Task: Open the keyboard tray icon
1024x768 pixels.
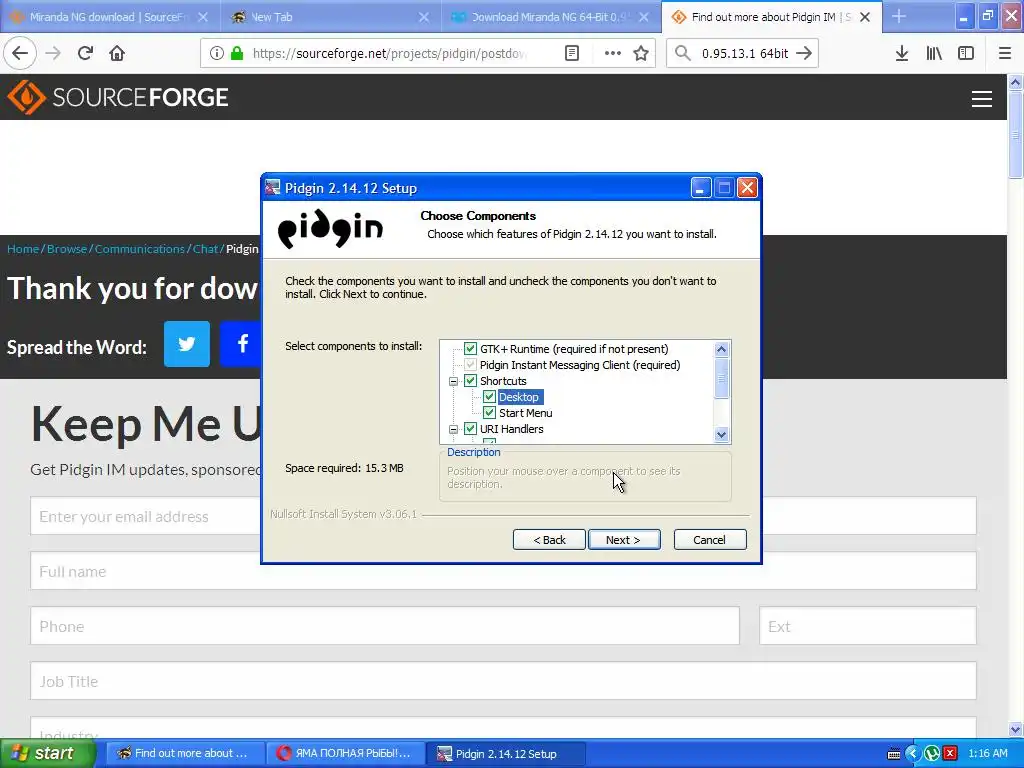Action: tap(894, 754)
